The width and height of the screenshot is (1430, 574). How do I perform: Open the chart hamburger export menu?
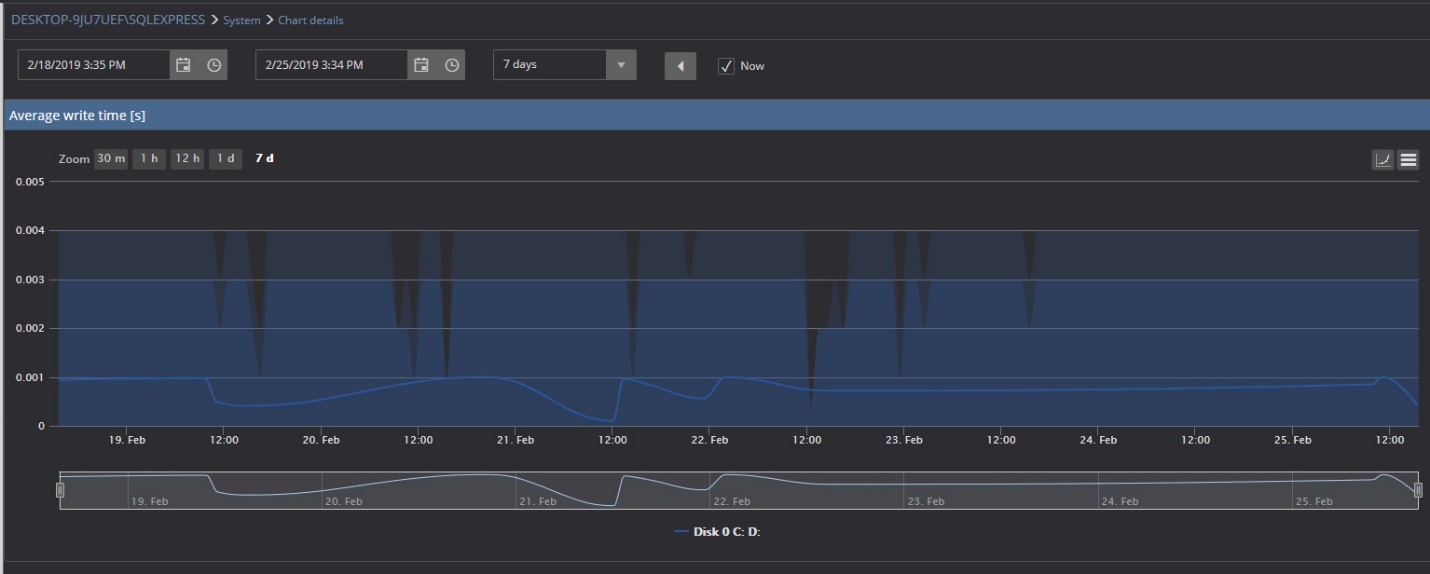click(1408, 160)
